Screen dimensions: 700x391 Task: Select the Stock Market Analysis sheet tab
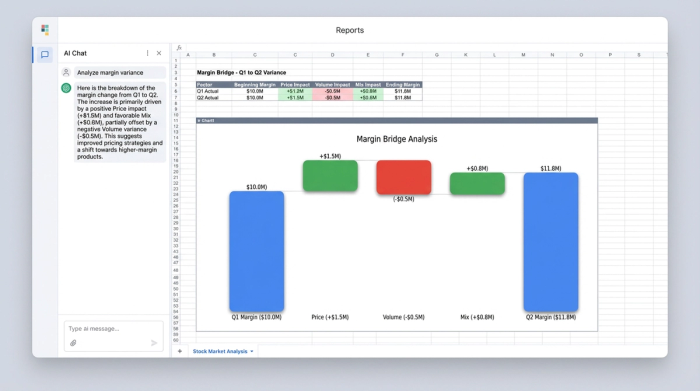pos(220,351)
